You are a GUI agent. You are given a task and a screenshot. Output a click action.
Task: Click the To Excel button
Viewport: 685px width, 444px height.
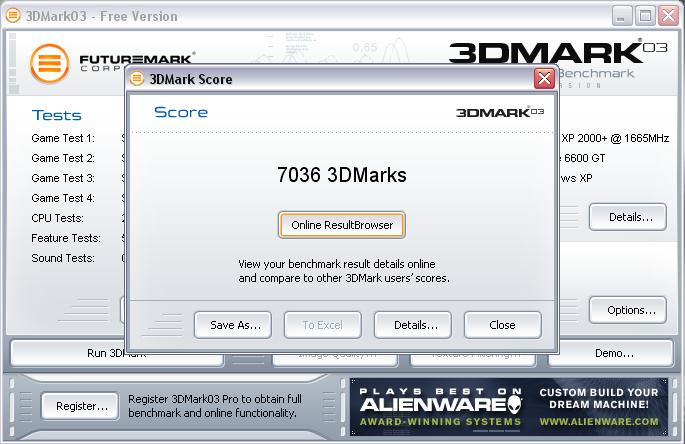pyautogui.click(x=323, y=325)
